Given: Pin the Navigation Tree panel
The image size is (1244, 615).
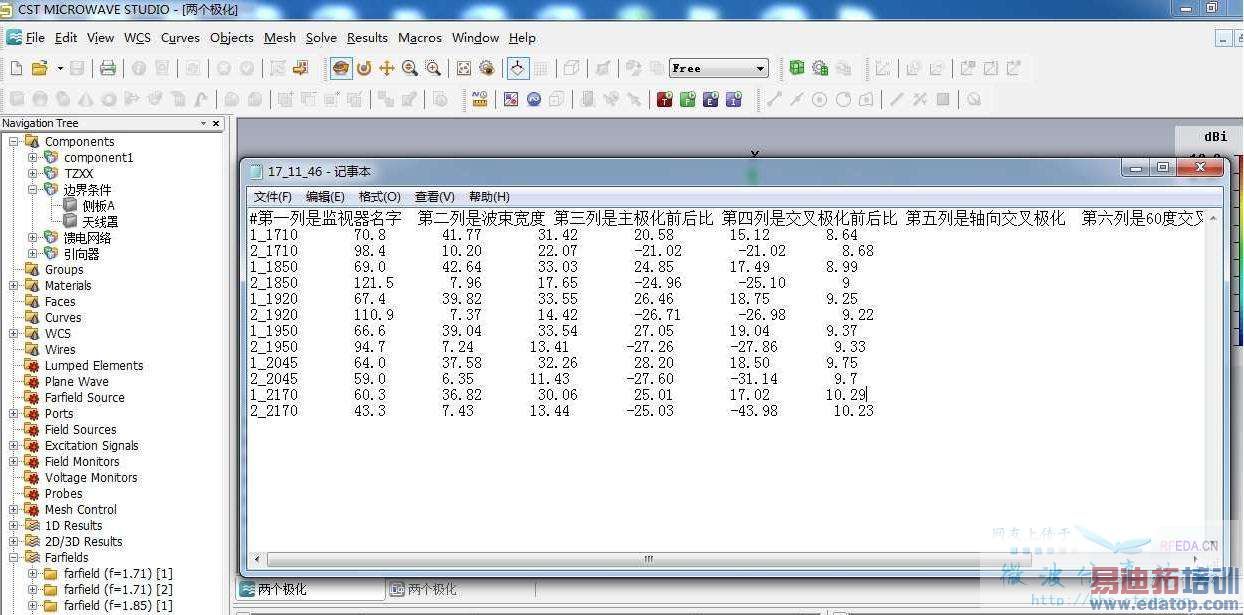Looking at the screenshot, I should (x=202, y=123).
